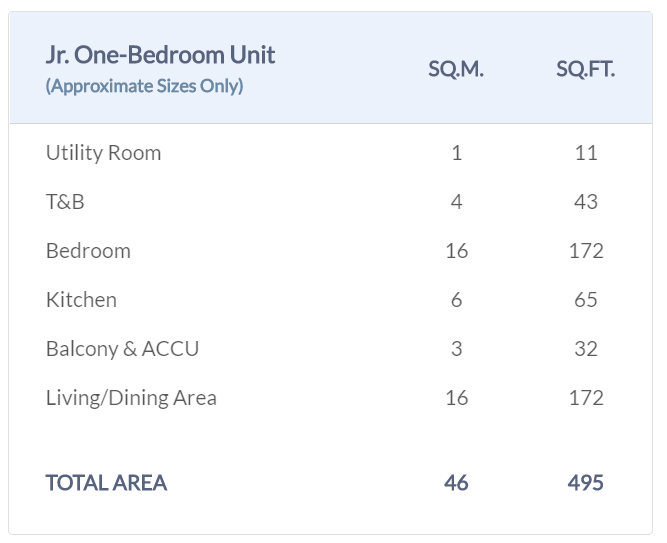Click the TOTAL AREA label
667x543 pixels.
(106, 483)
